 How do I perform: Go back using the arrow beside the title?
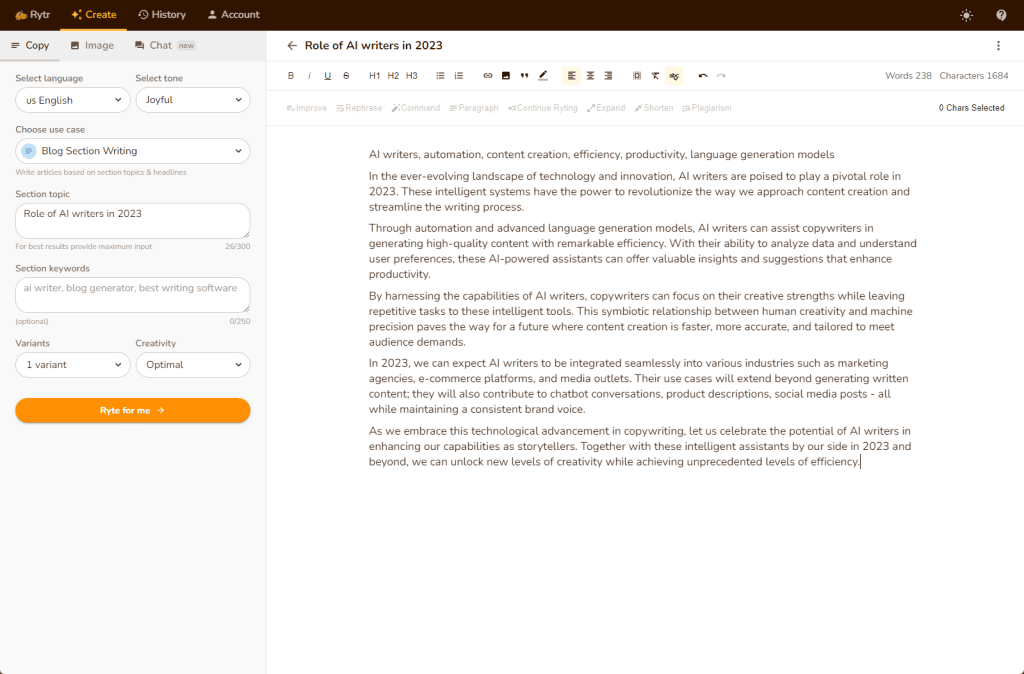pyautogui.click(x=292, y=46)
